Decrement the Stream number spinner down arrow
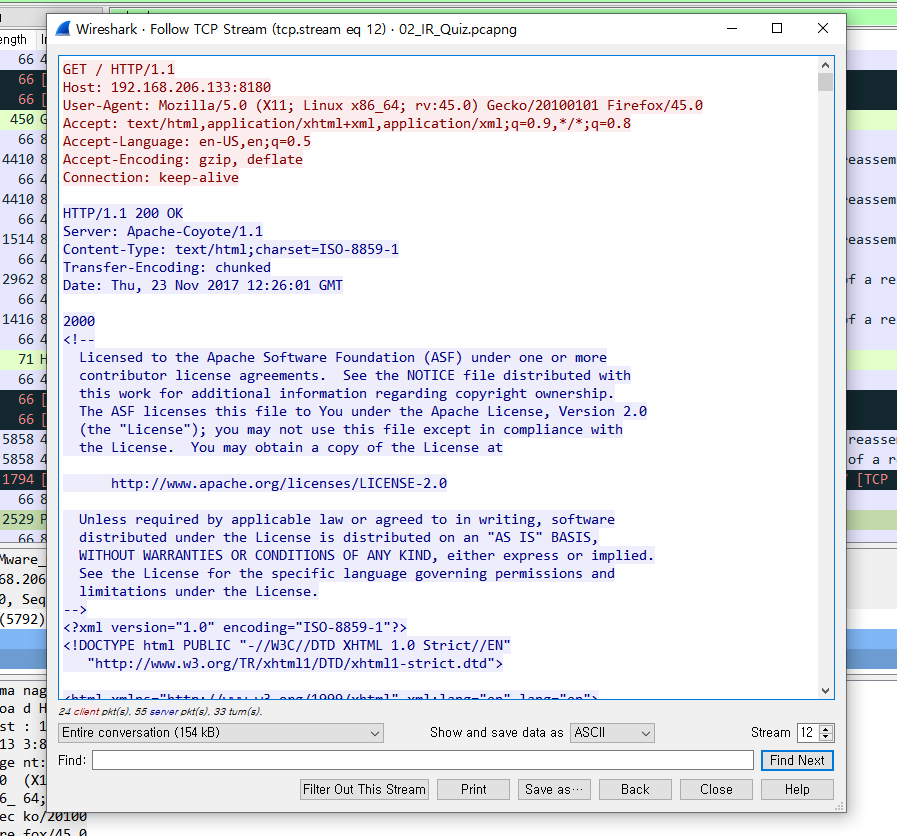 825,737
